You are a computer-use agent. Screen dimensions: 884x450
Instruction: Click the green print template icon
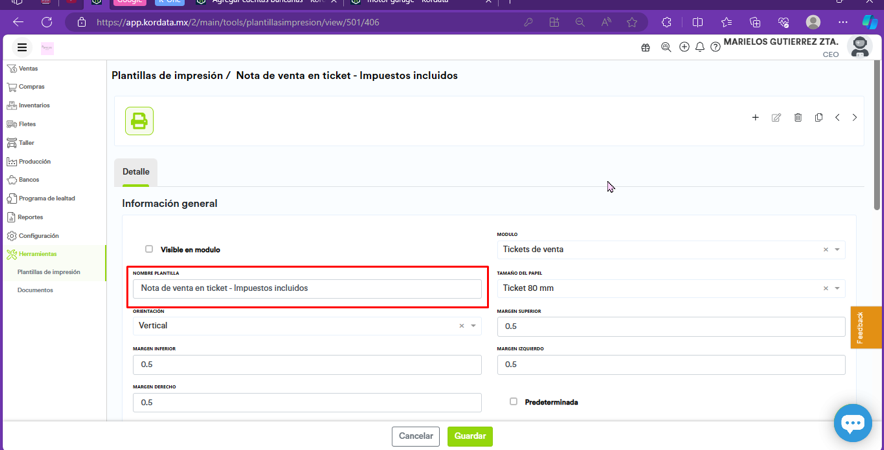pos(139,121)
